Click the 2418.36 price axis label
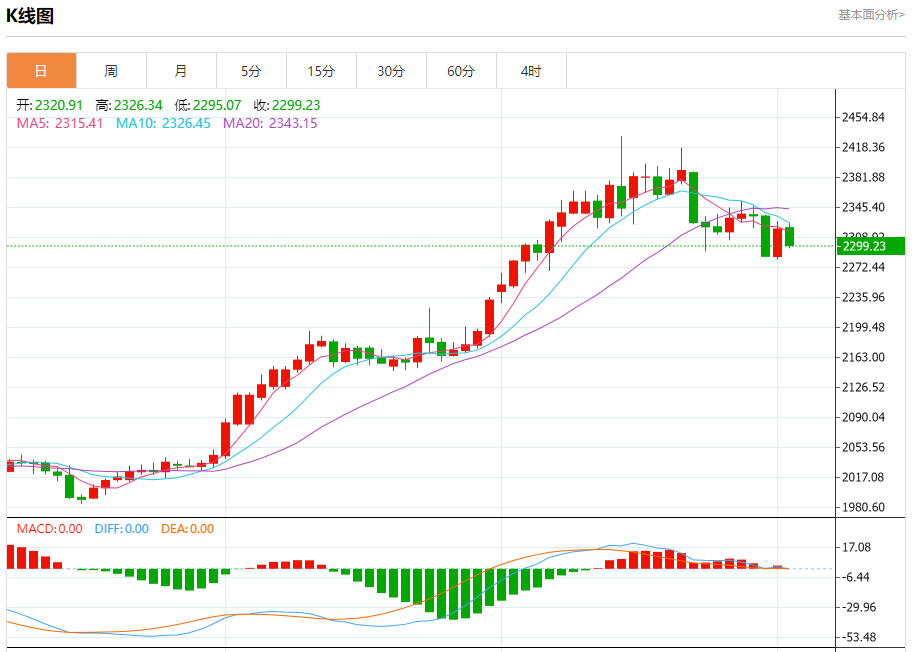Image resolution: width=915 pixels, height=652 pixels. pyautogui.click(x=863, y=147)
